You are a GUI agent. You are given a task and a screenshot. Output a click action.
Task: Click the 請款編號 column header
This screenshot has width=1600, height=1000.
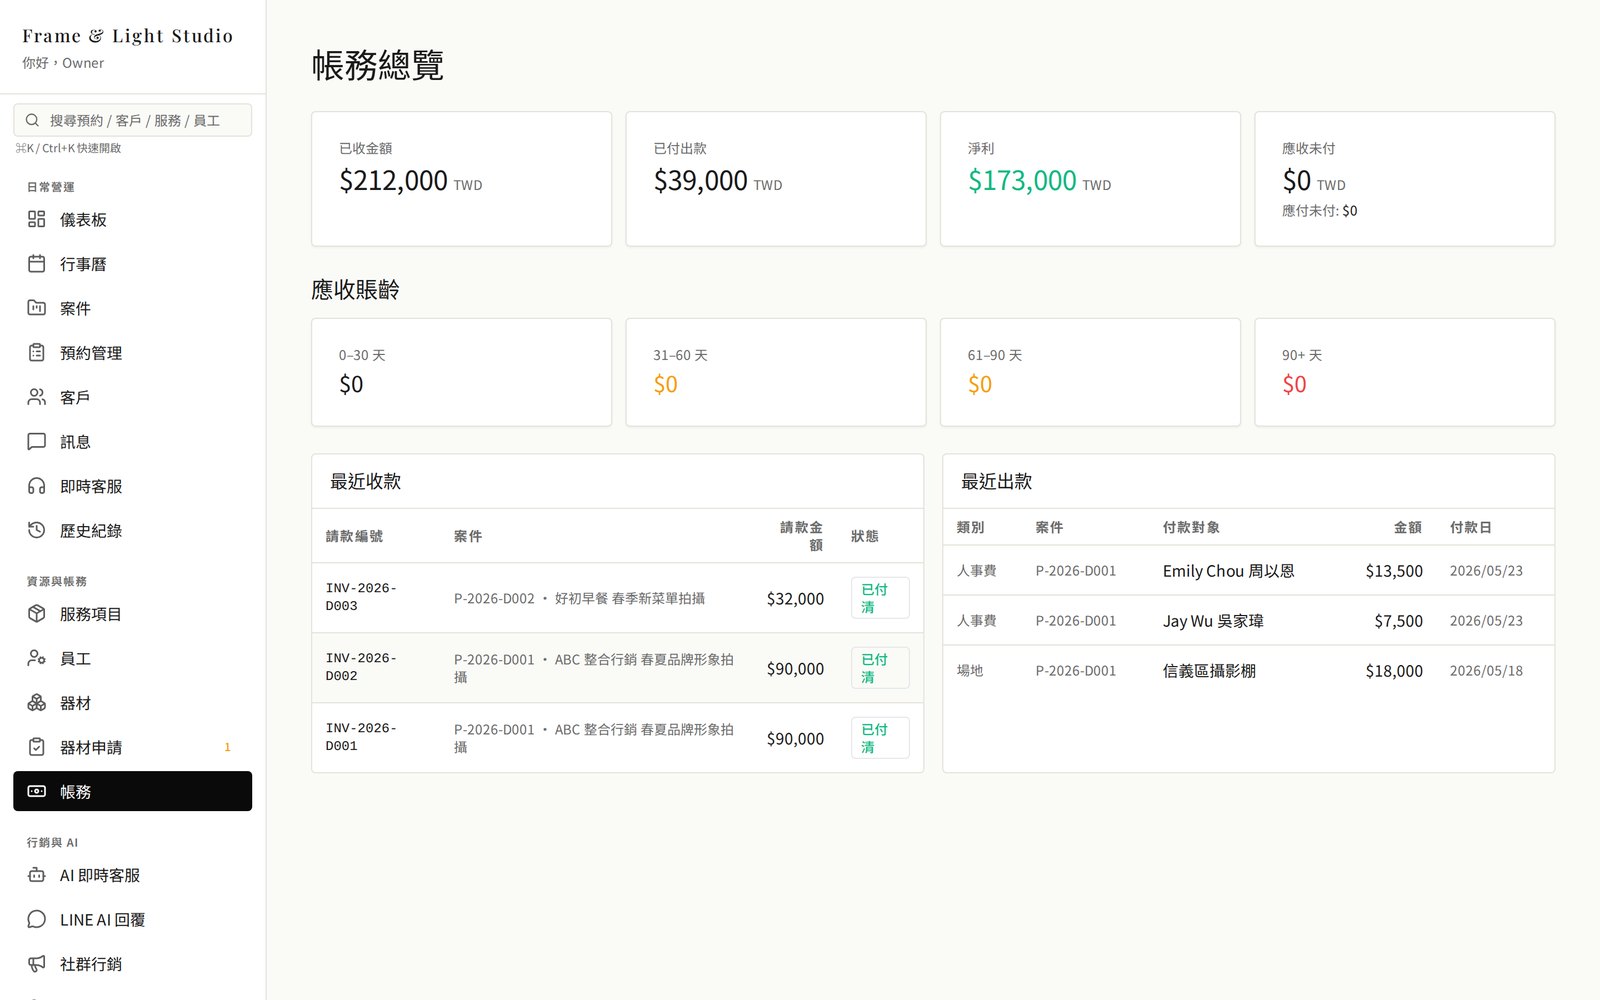pos(354,536)
